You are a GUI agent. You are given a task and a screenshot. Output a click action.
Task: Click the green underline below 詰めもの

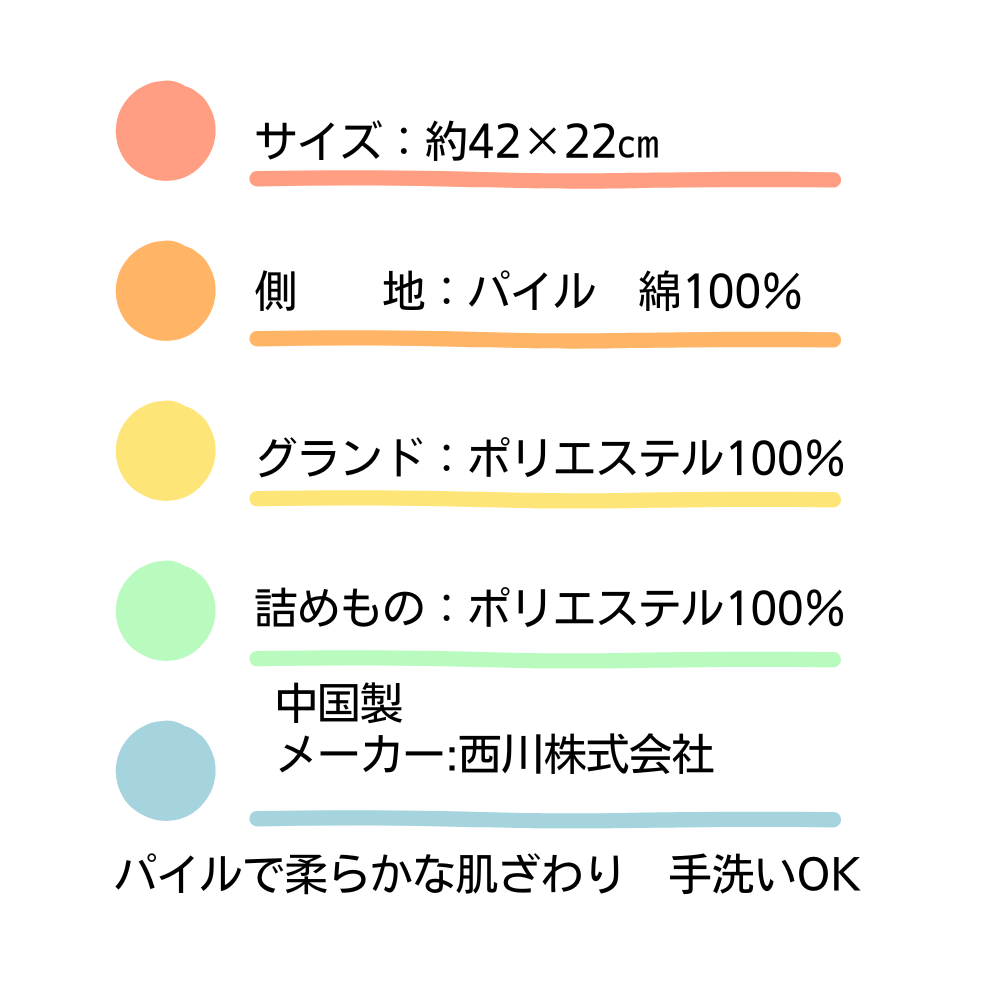point(545,659)
